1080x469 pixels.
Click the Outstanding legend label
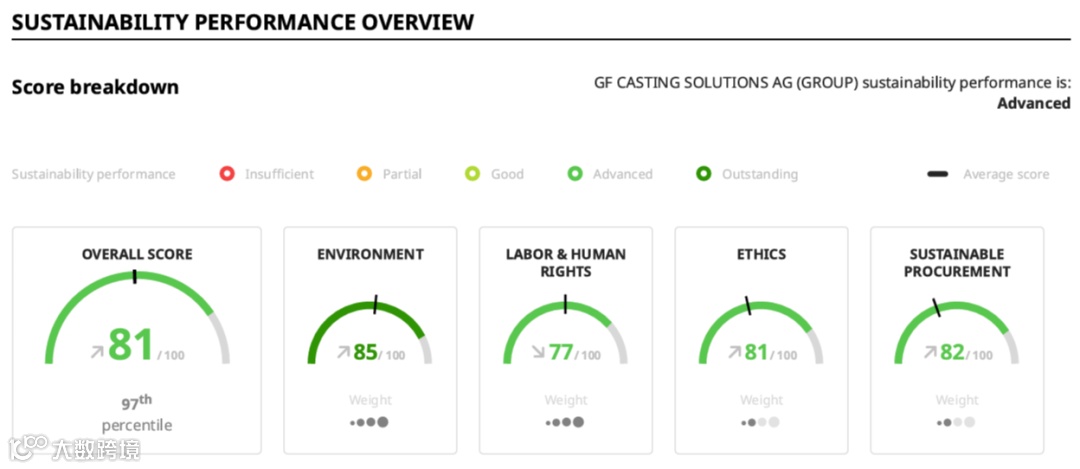pyautogui.click(x=760, y=174)
